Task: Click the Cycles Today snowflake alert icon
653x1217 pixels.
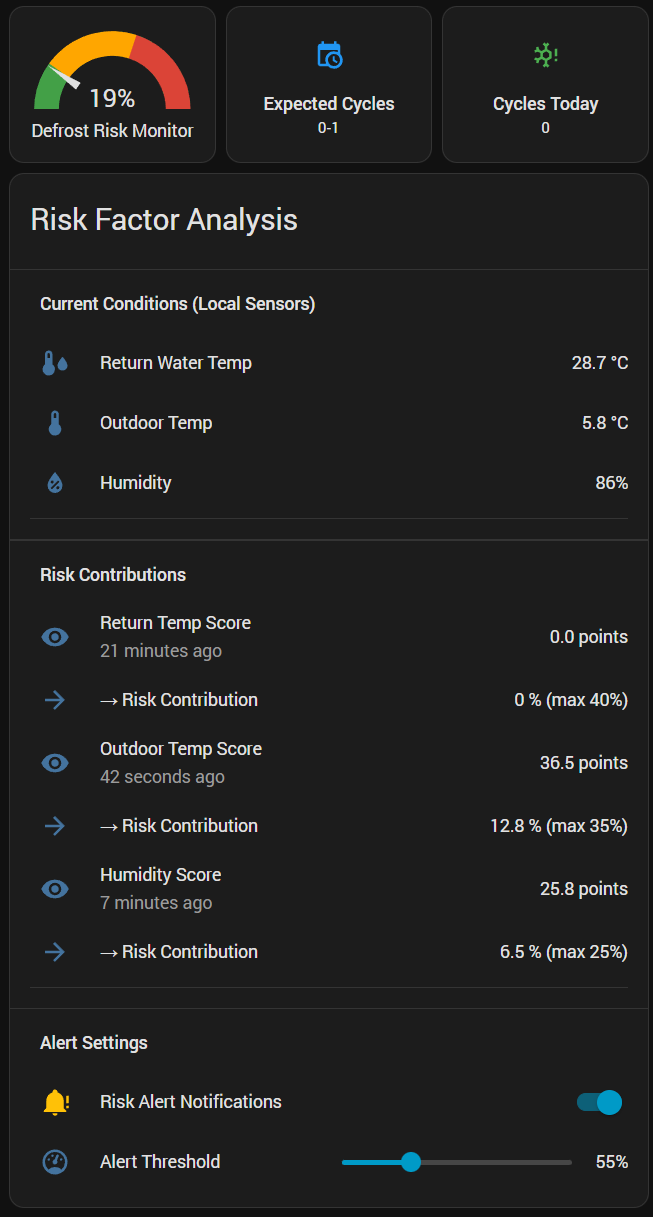Action: (545, 55)
